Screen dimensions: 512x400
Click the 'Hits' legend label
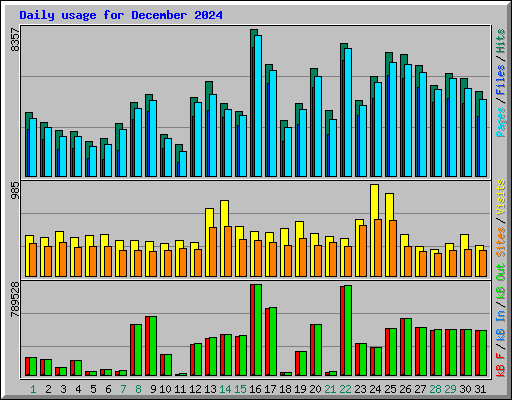500,41
